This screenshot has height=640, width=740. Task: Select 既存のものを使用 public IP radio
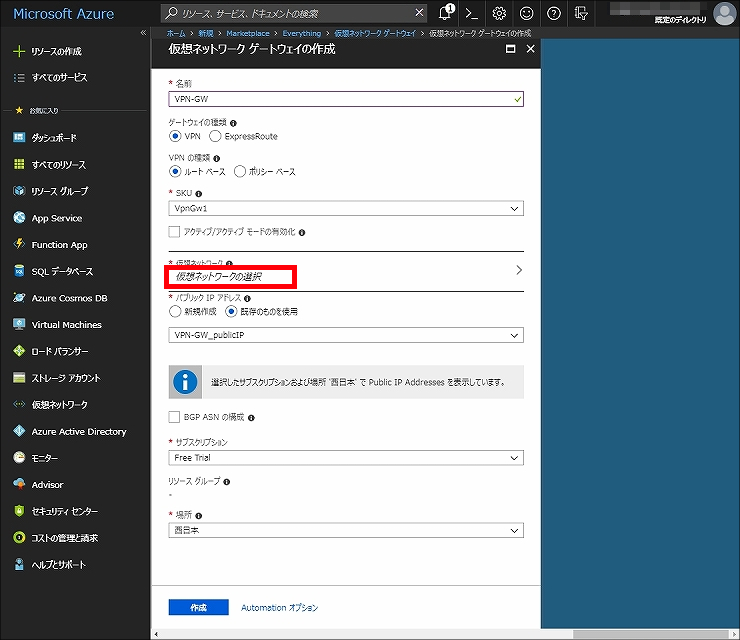(231, 312)
